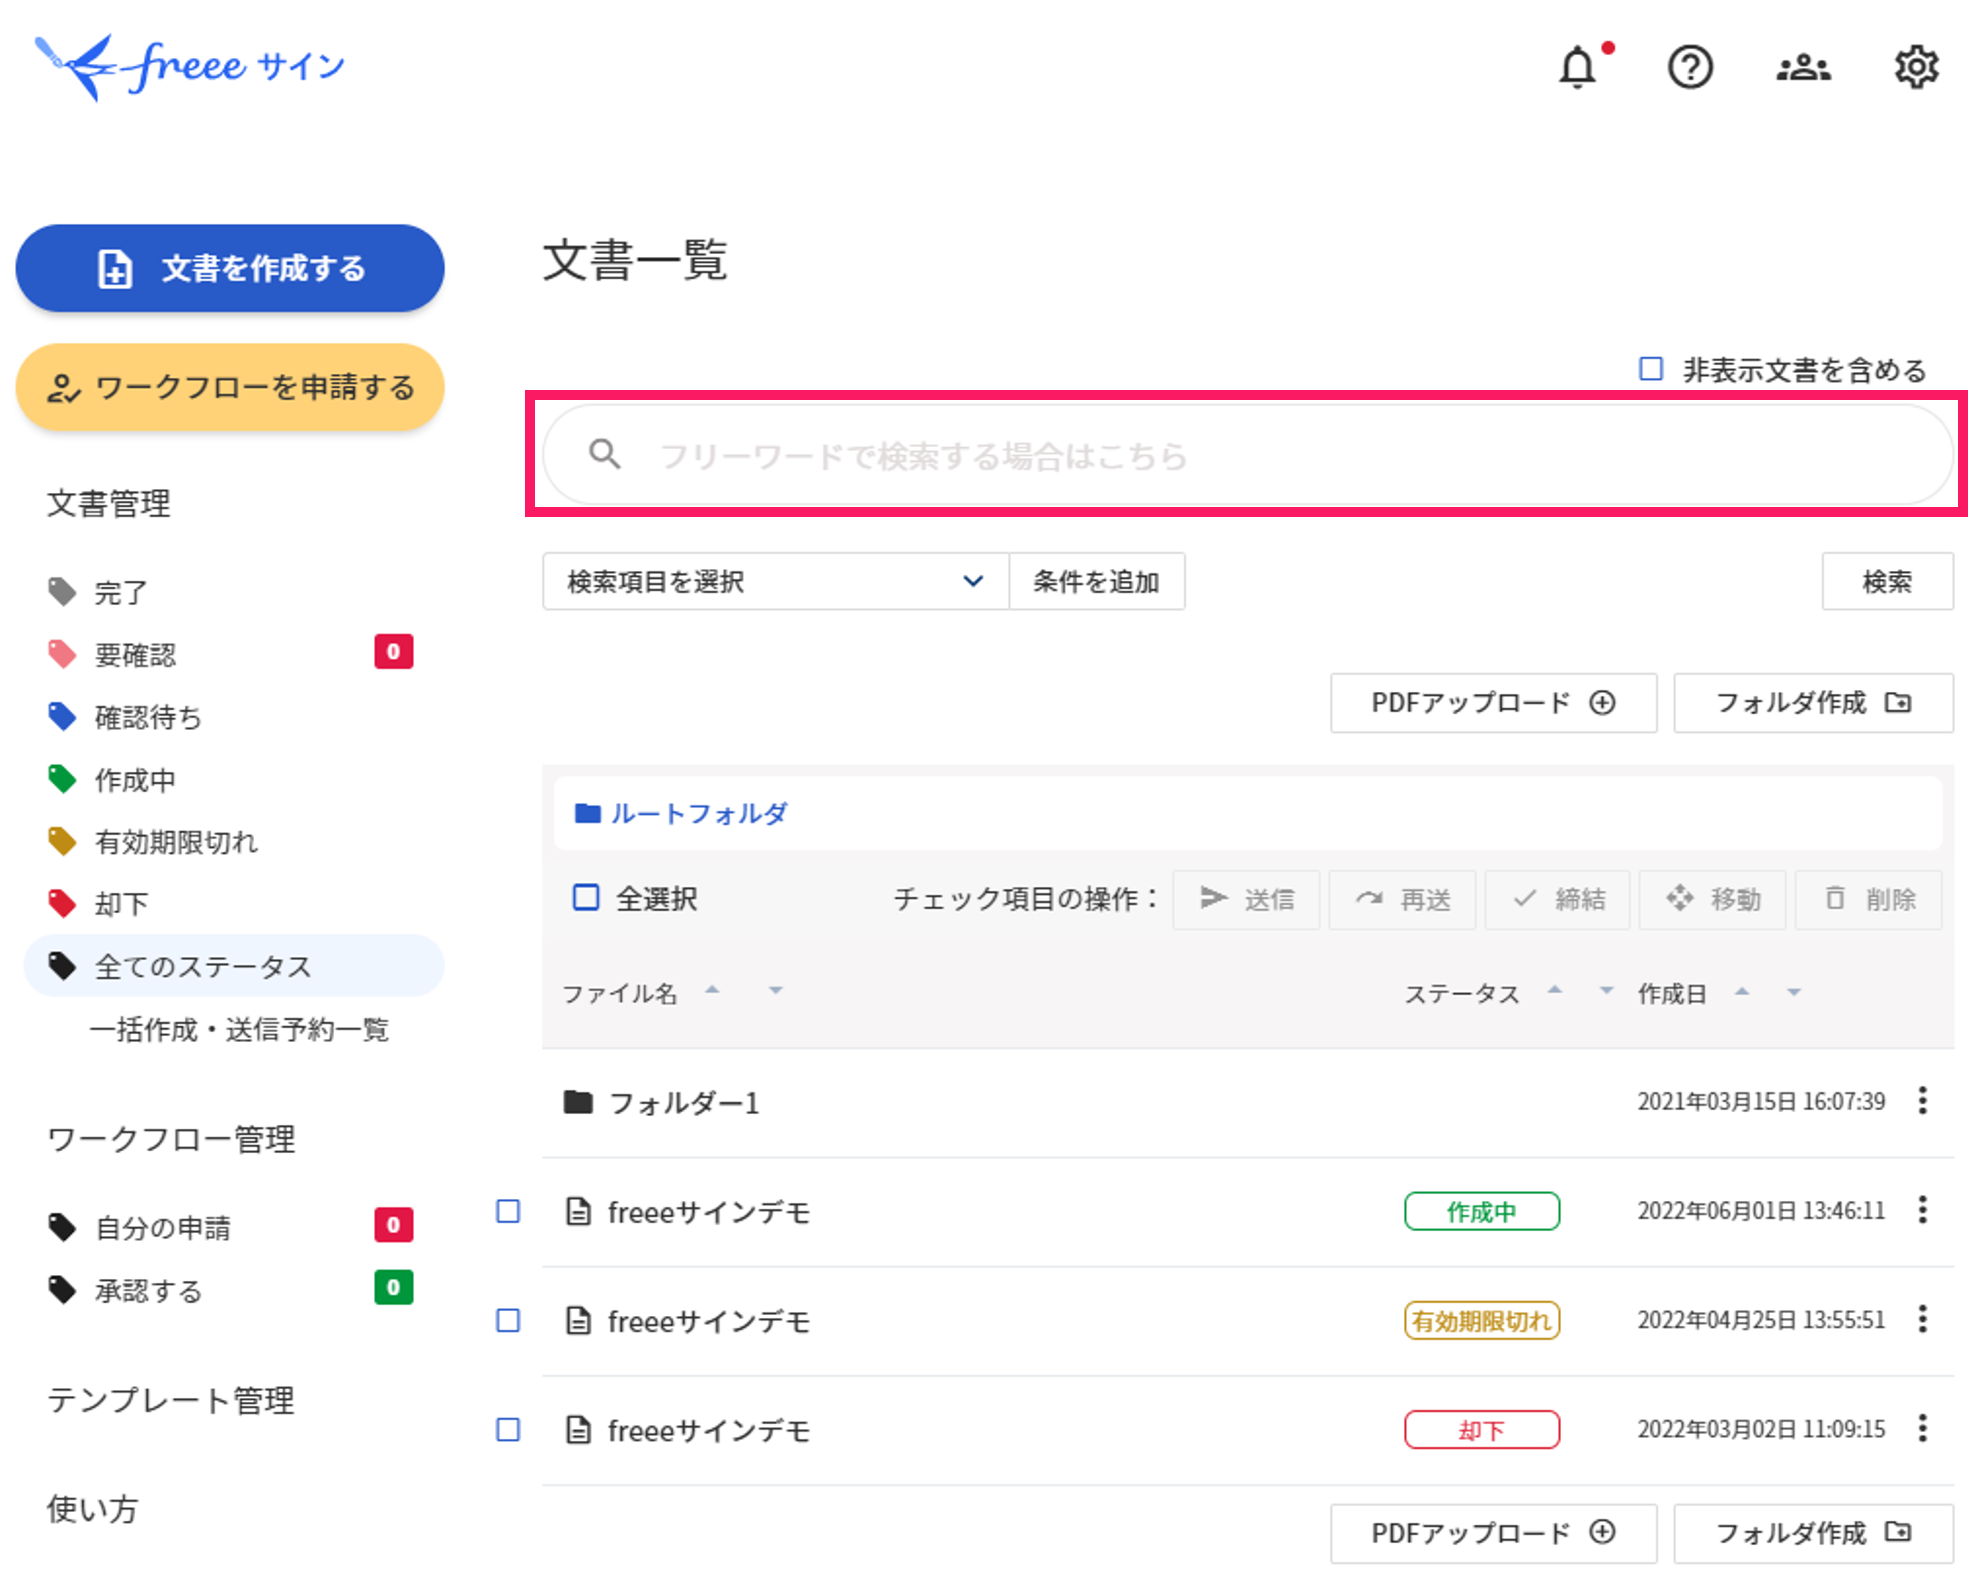The width and height of the screenshot is (1976, 1570).
Task: Check the box for 作成中 freeeサインデモ
Action: point(508,1211)
